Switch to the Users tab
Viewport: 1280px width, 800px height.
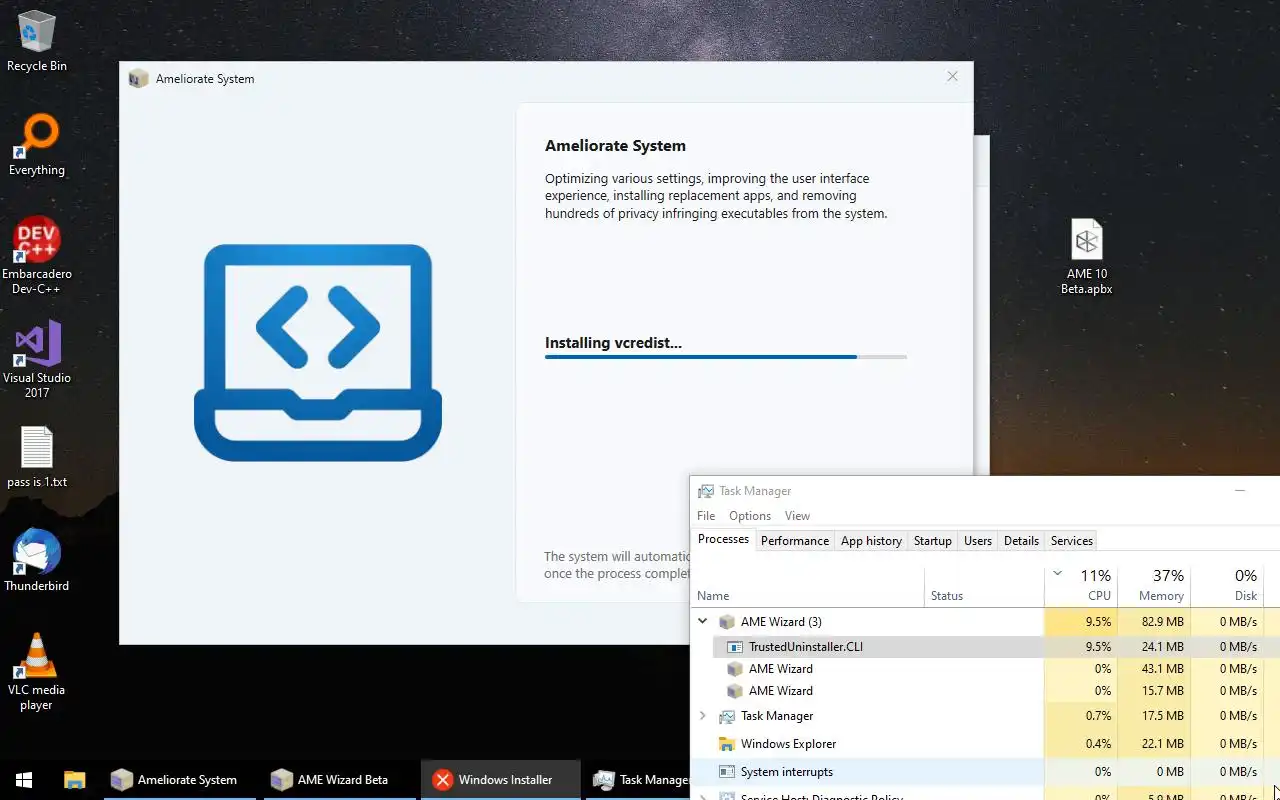click(x=978, y=541)
